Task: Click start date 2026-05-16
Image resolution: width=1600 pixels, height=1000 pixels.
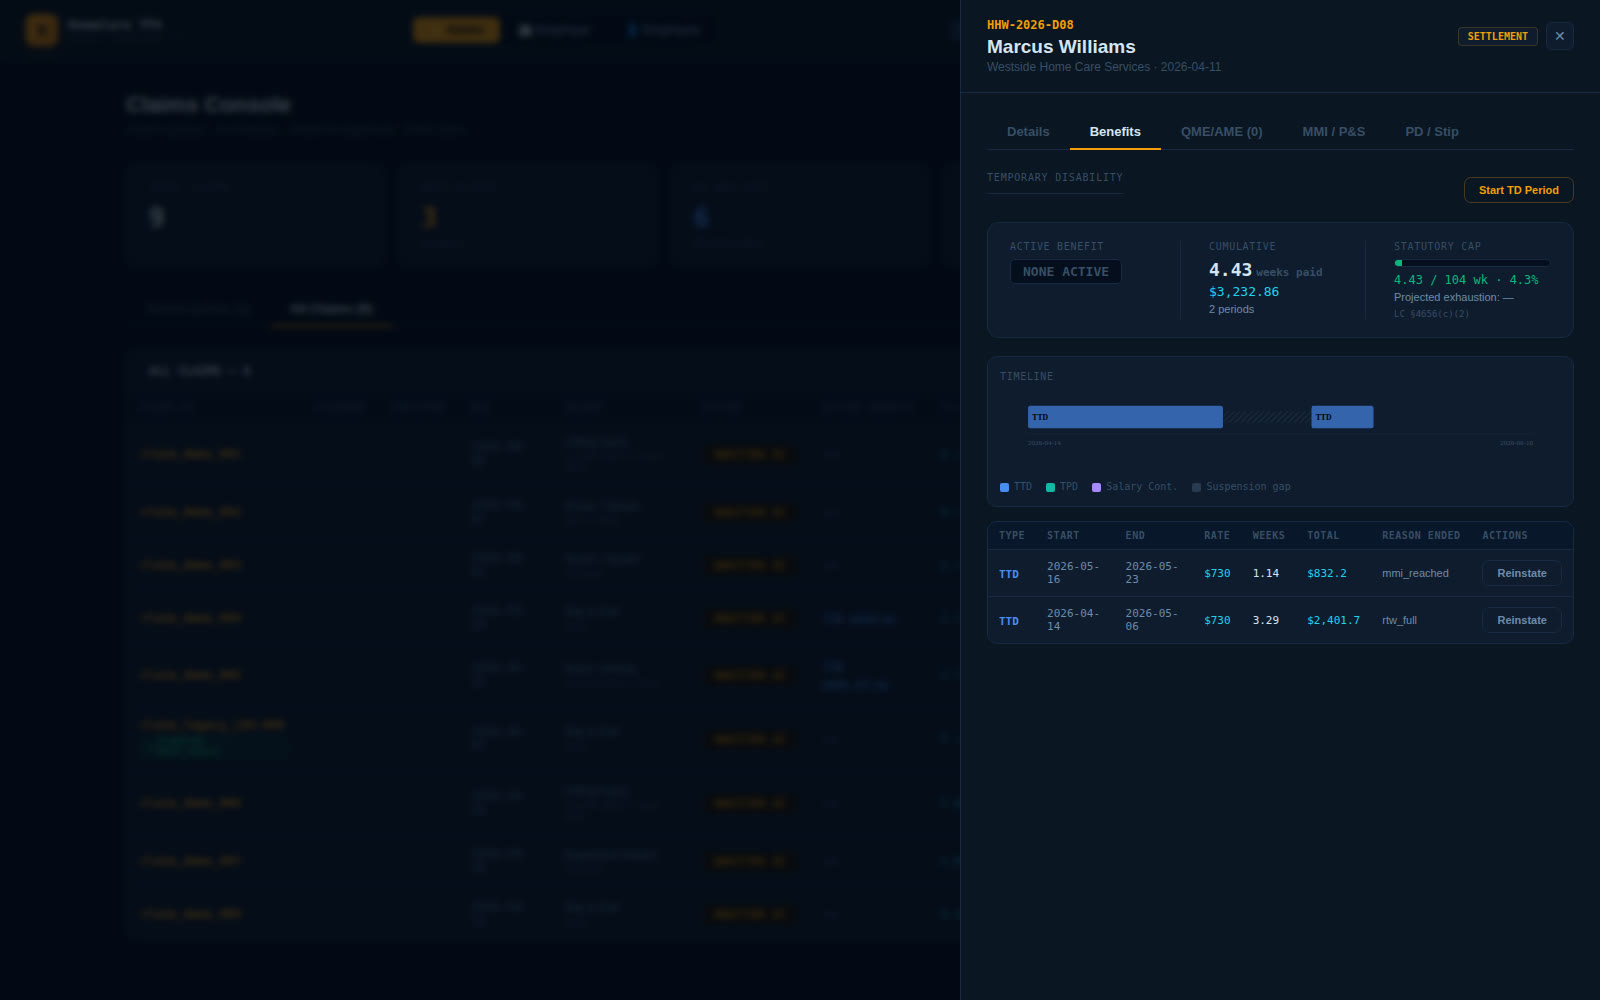Action: [1072, 573]
